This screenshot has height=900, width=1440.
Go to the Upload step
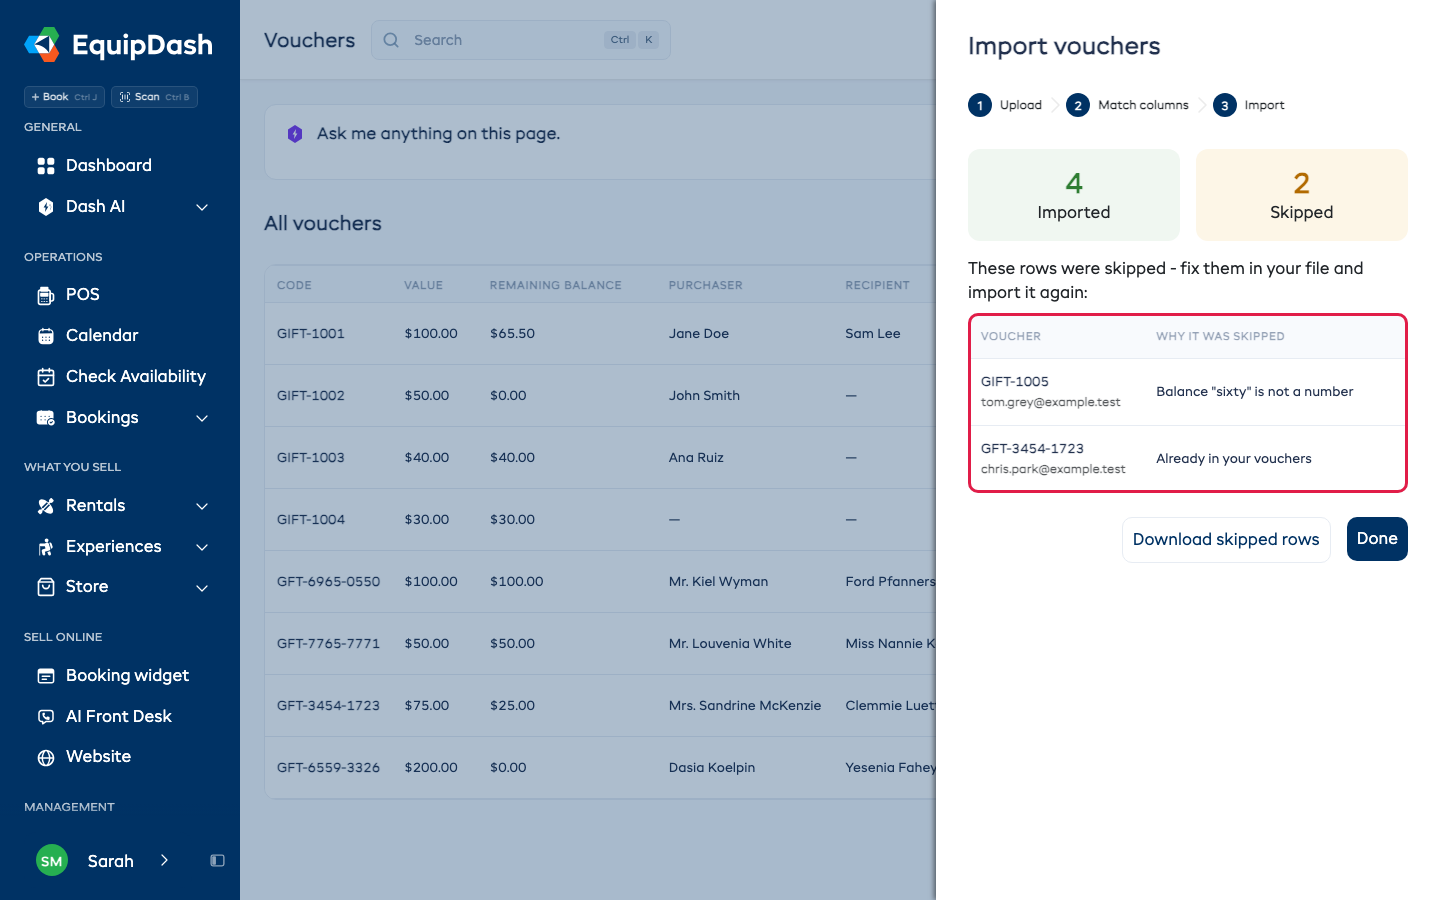[1005, 105]
